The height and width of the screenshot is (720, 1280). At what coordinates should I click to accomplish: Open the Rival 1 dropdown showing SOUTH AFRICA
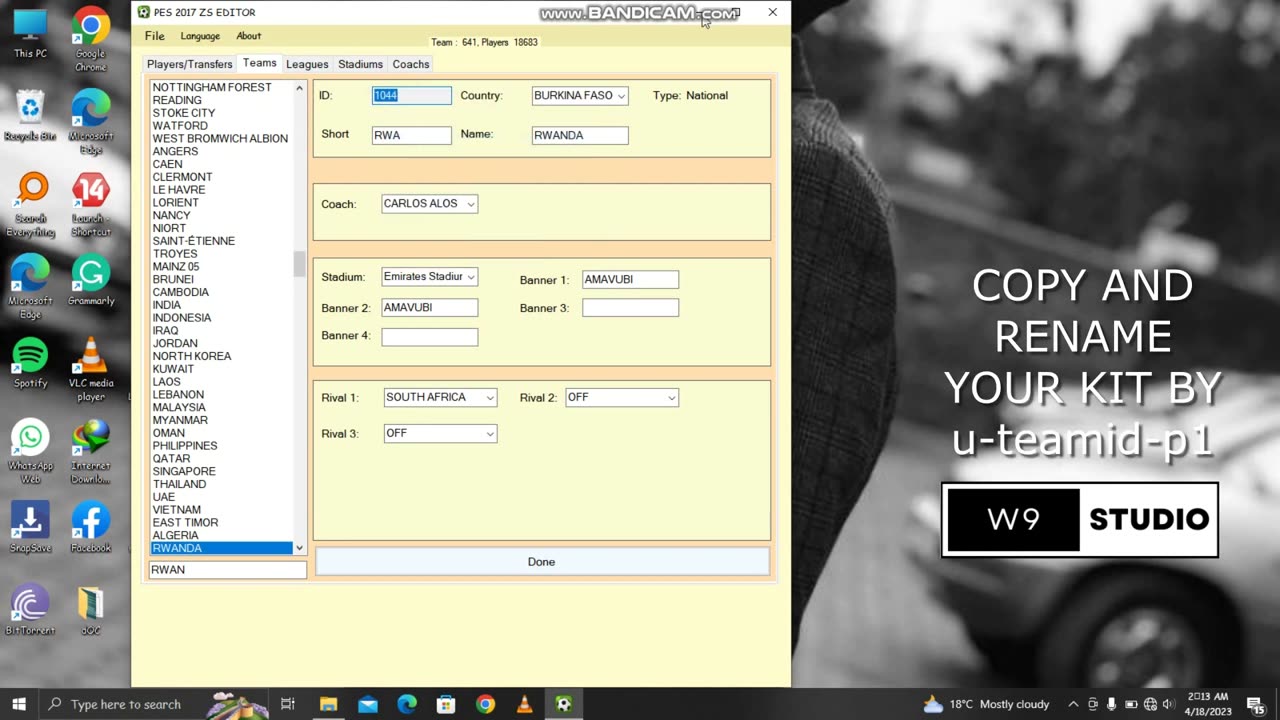[440, 398]
